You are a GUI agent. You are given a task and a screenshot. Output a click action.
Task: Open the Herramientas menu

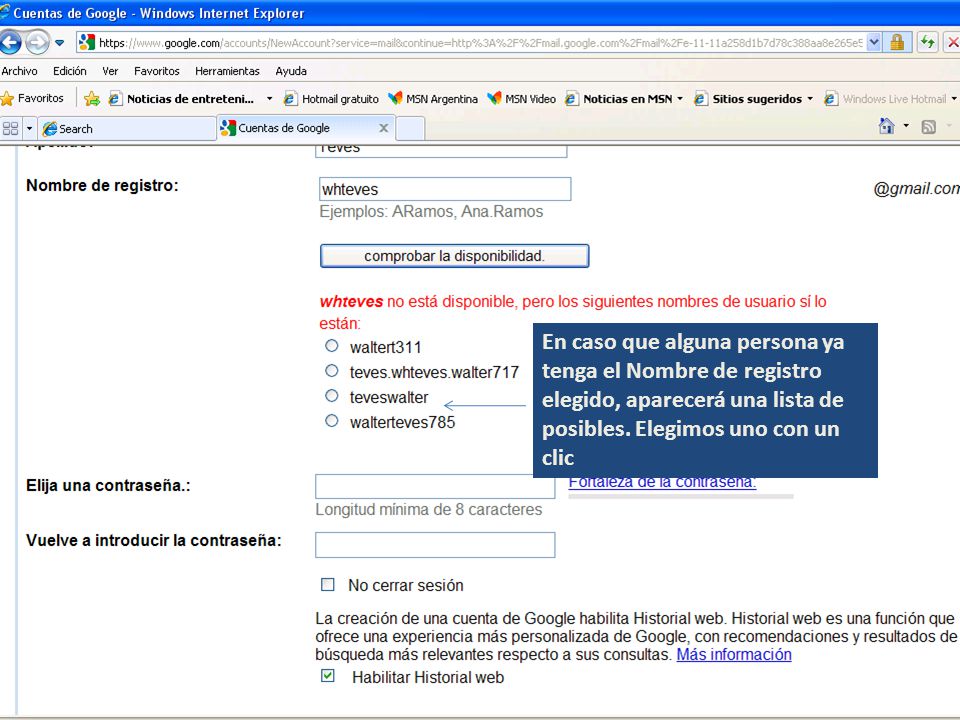click(x=227, y=71)
